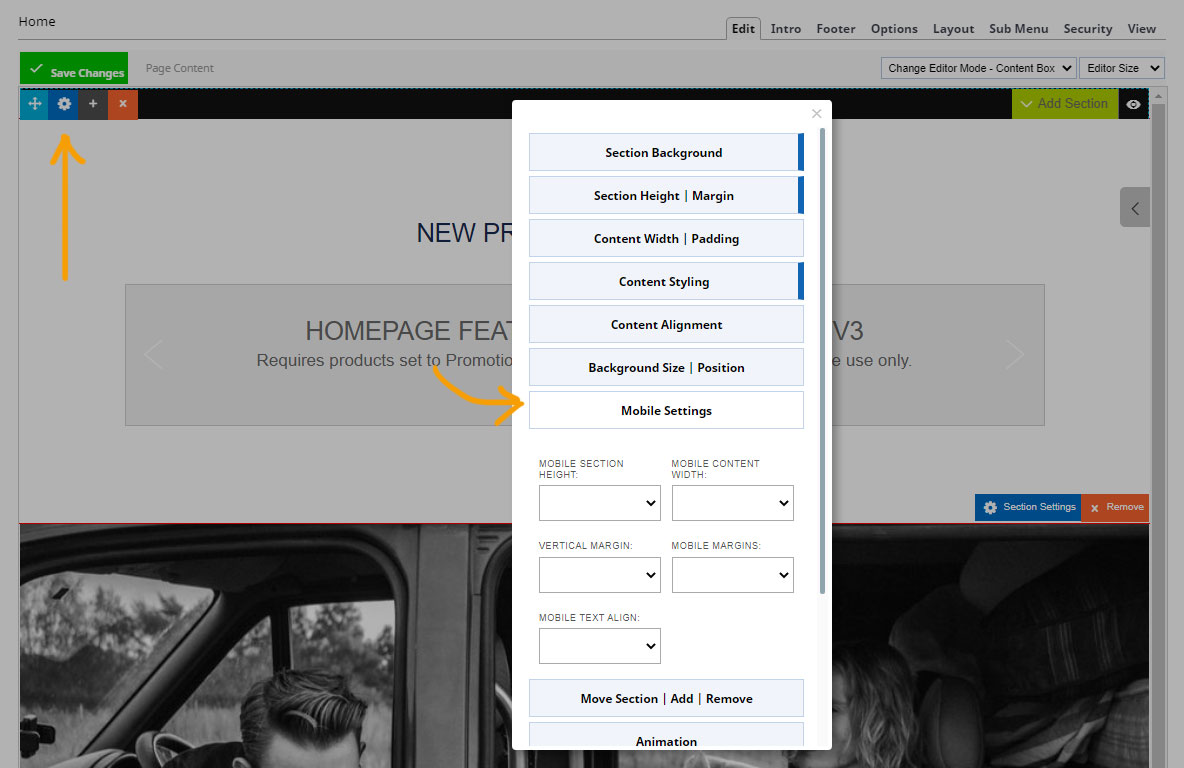
Task: Click Add Section button
Action: coord(1065,104)
